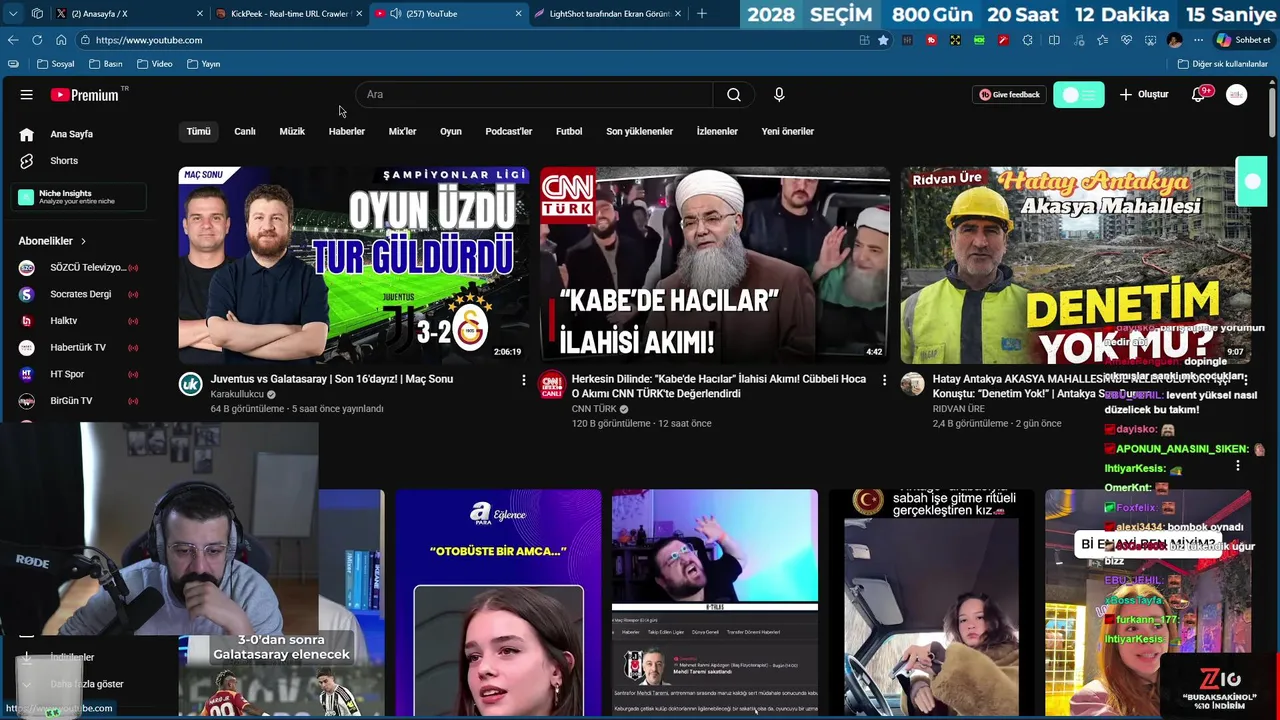Select the Son yüklenenler filter chip
The width and height of the screenshot is (1280, 720).
click(x=640, y=132)
